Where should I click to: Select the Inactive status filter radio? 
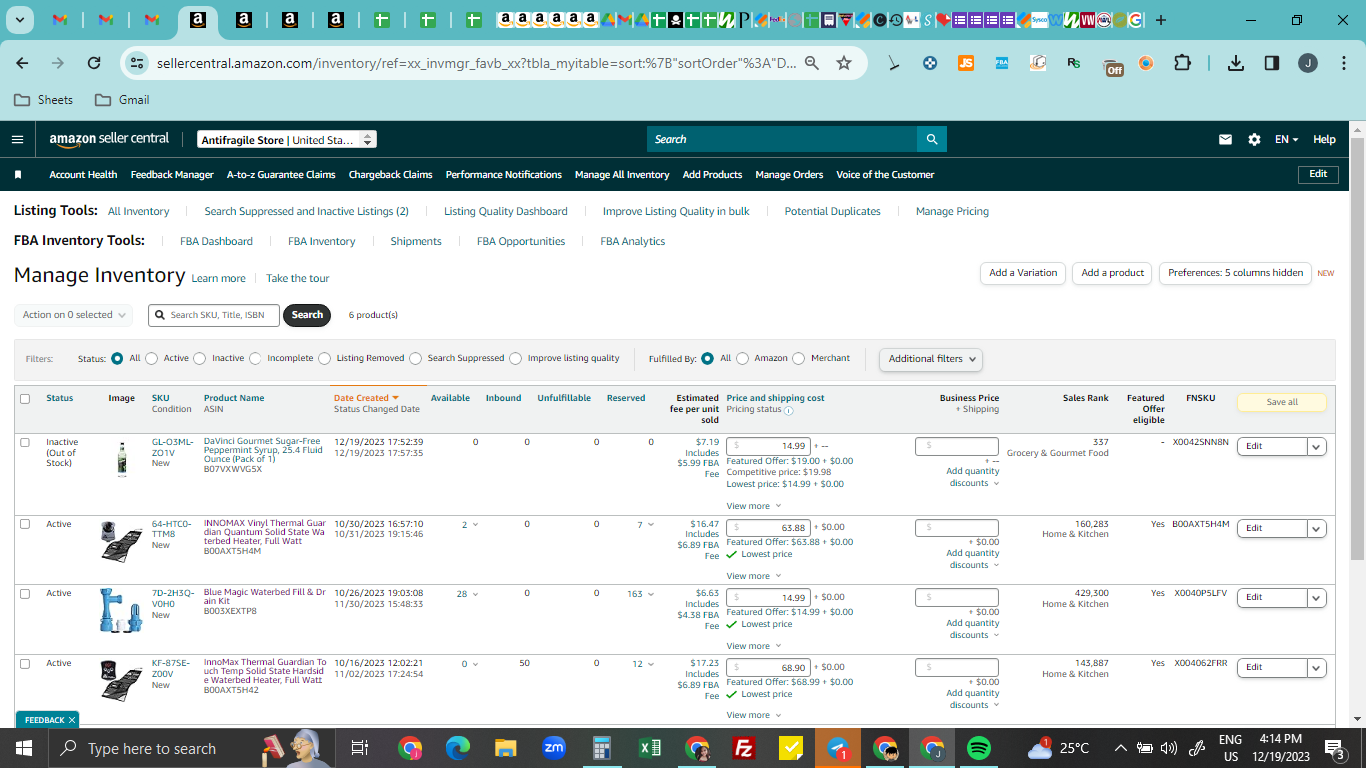coord(199,358)
